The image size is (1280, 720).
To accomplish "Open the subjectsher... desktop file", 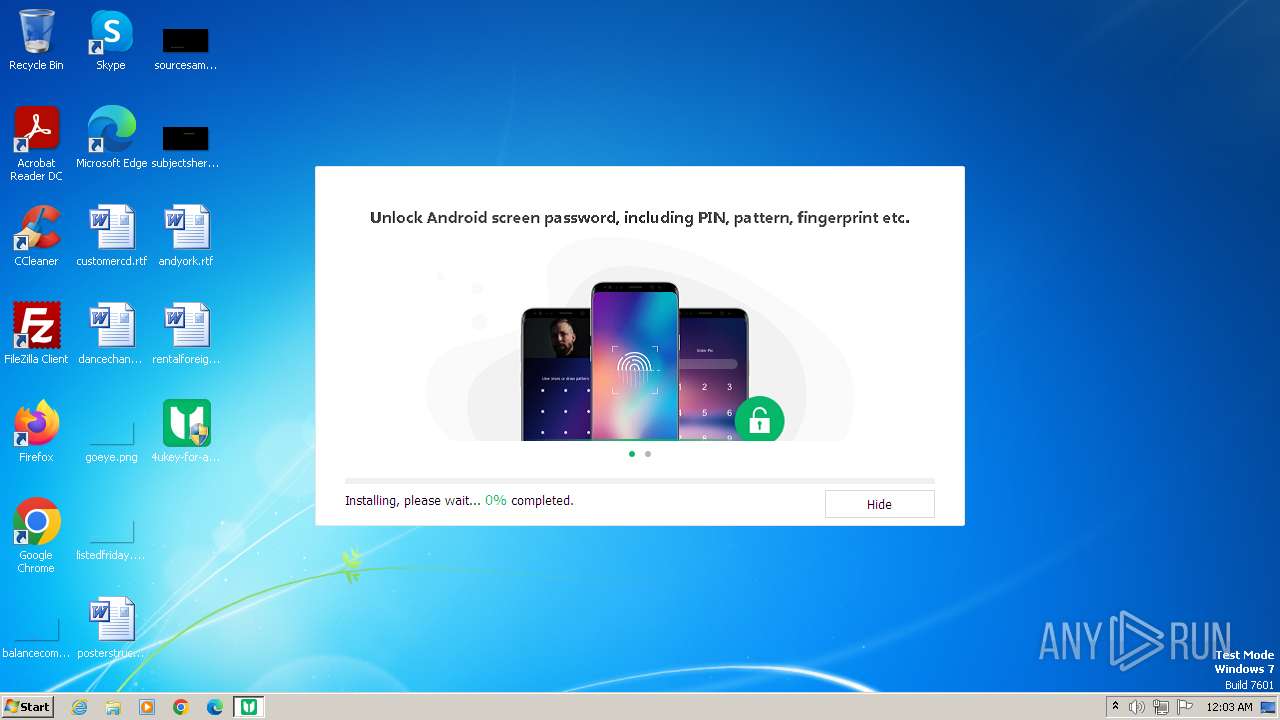I will [x=186, y=146].
